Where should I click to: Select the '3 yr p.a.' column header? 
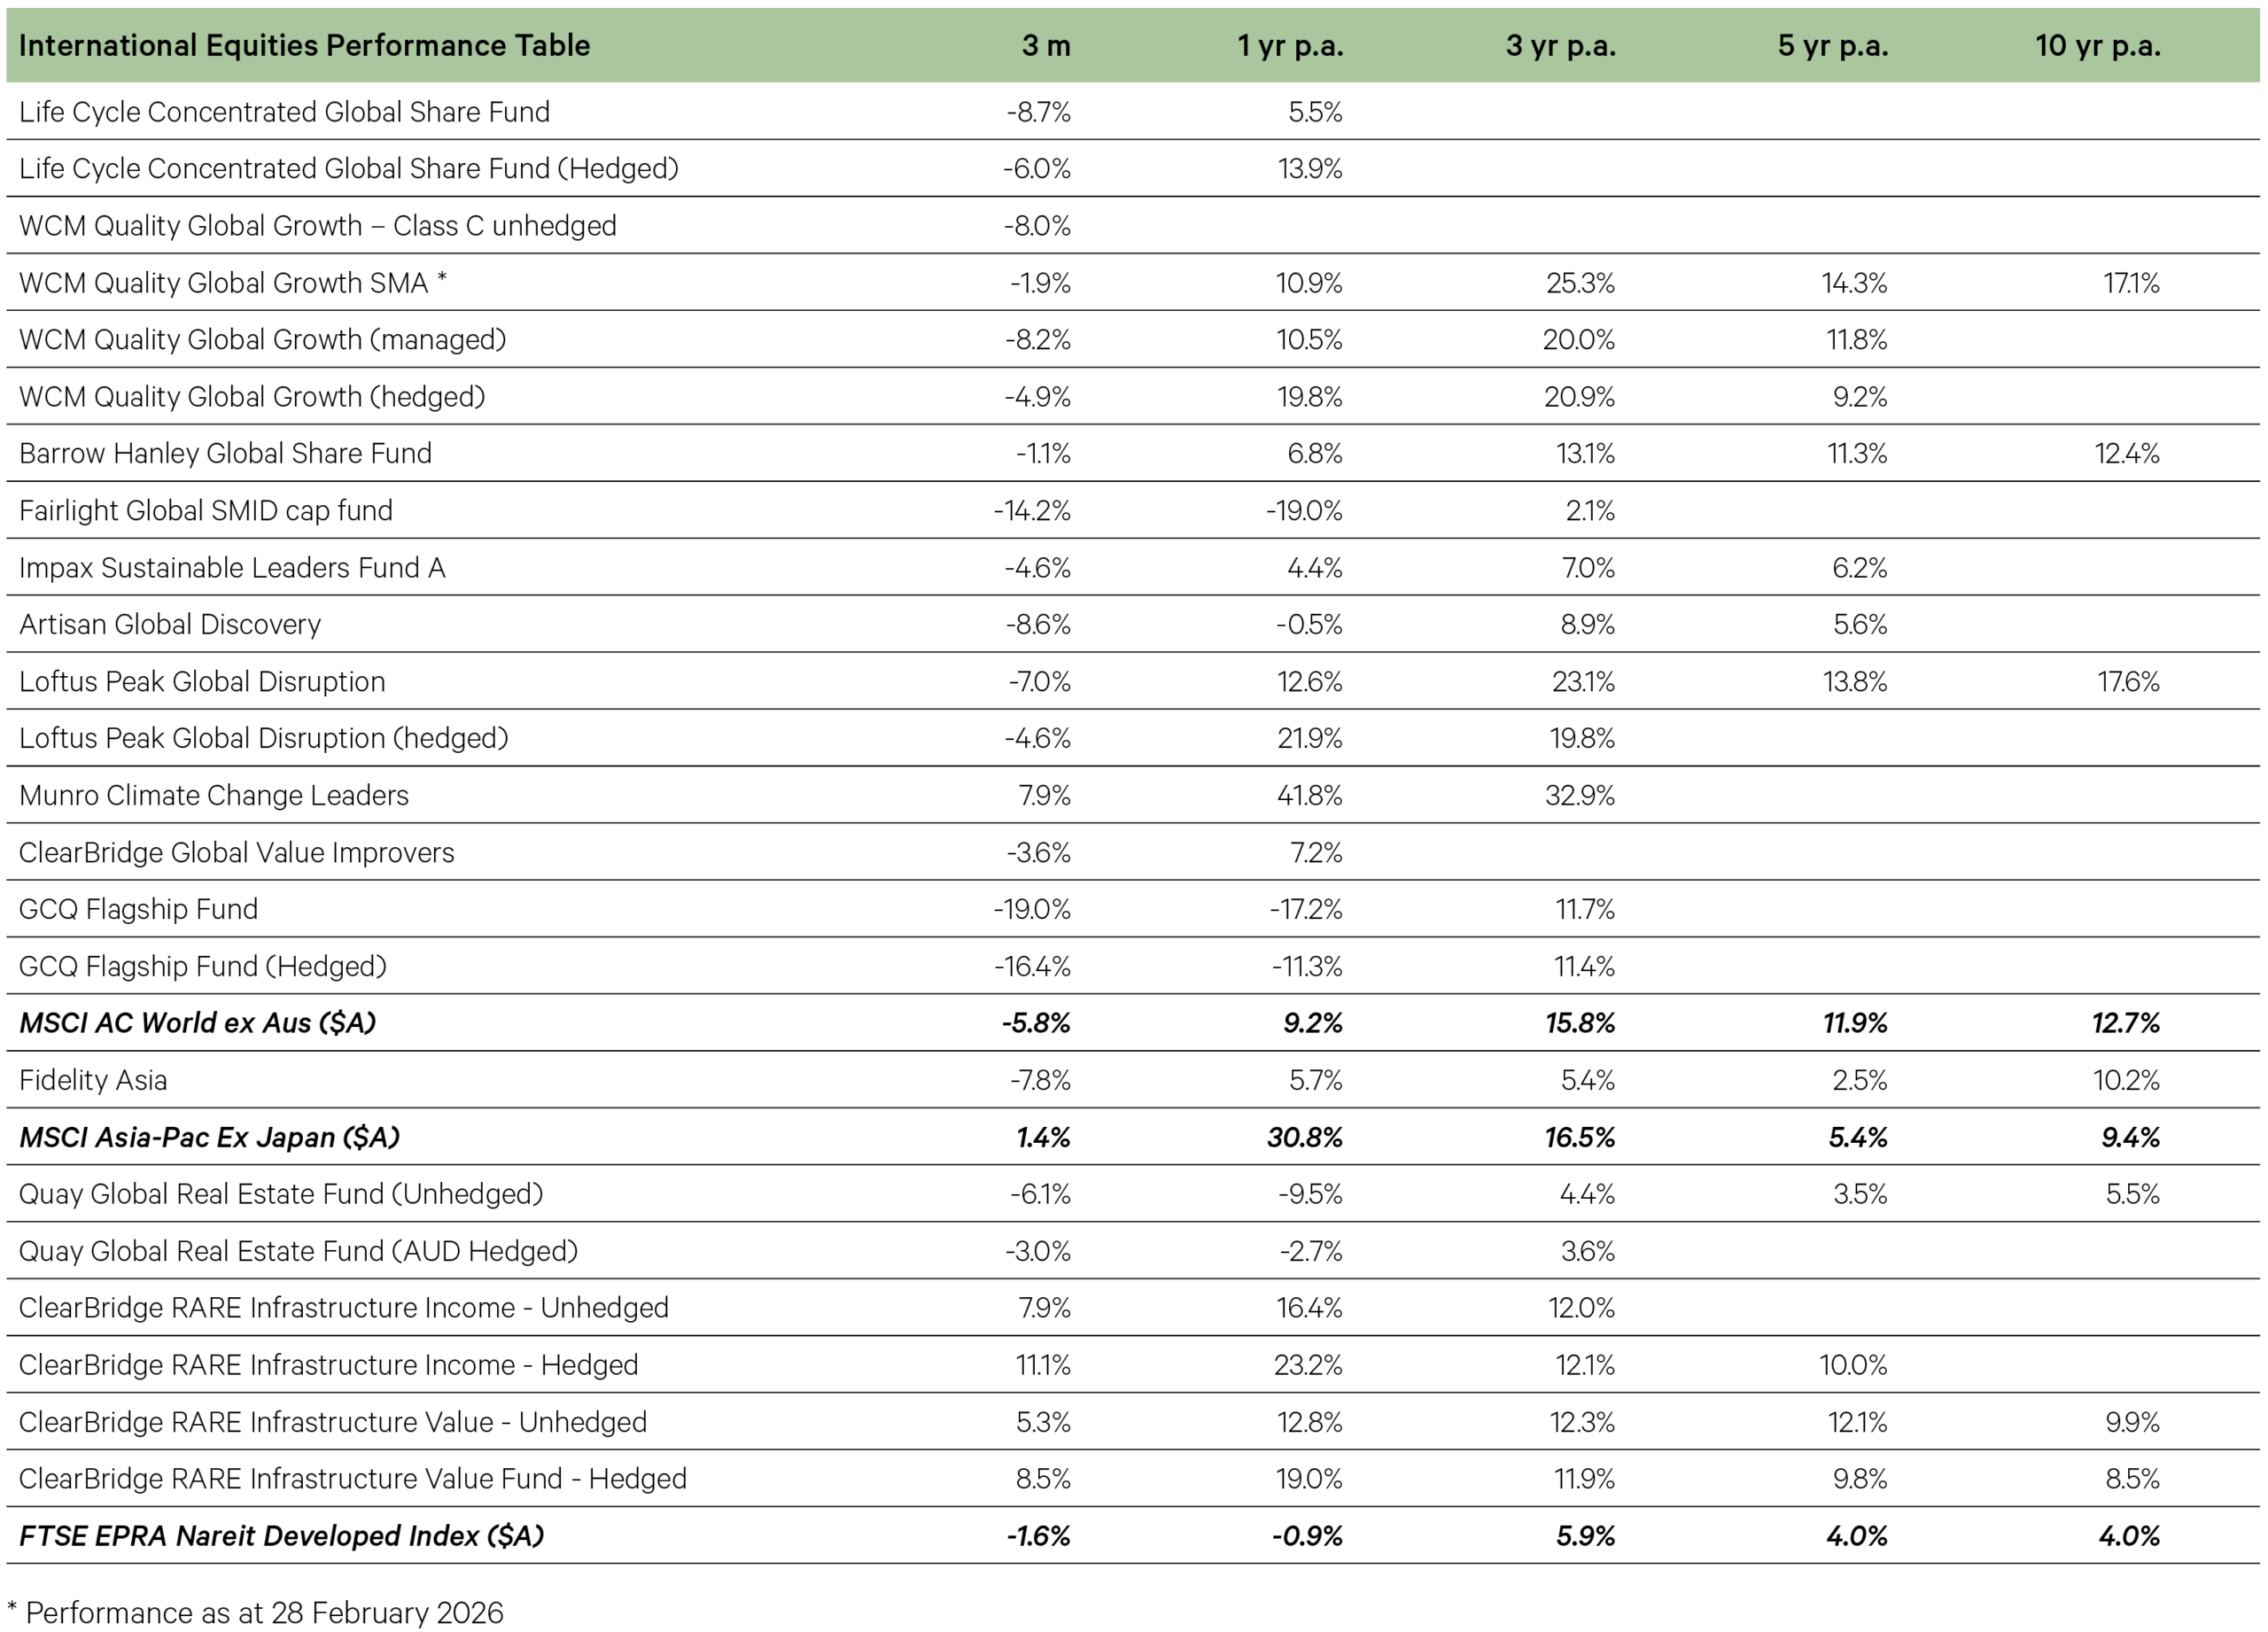point(1560,46)
